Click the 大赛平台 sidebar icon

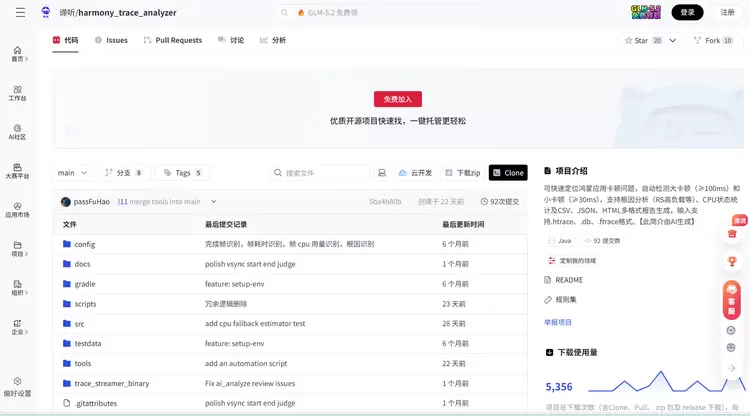pyautogui.click(x=17, y=167)
